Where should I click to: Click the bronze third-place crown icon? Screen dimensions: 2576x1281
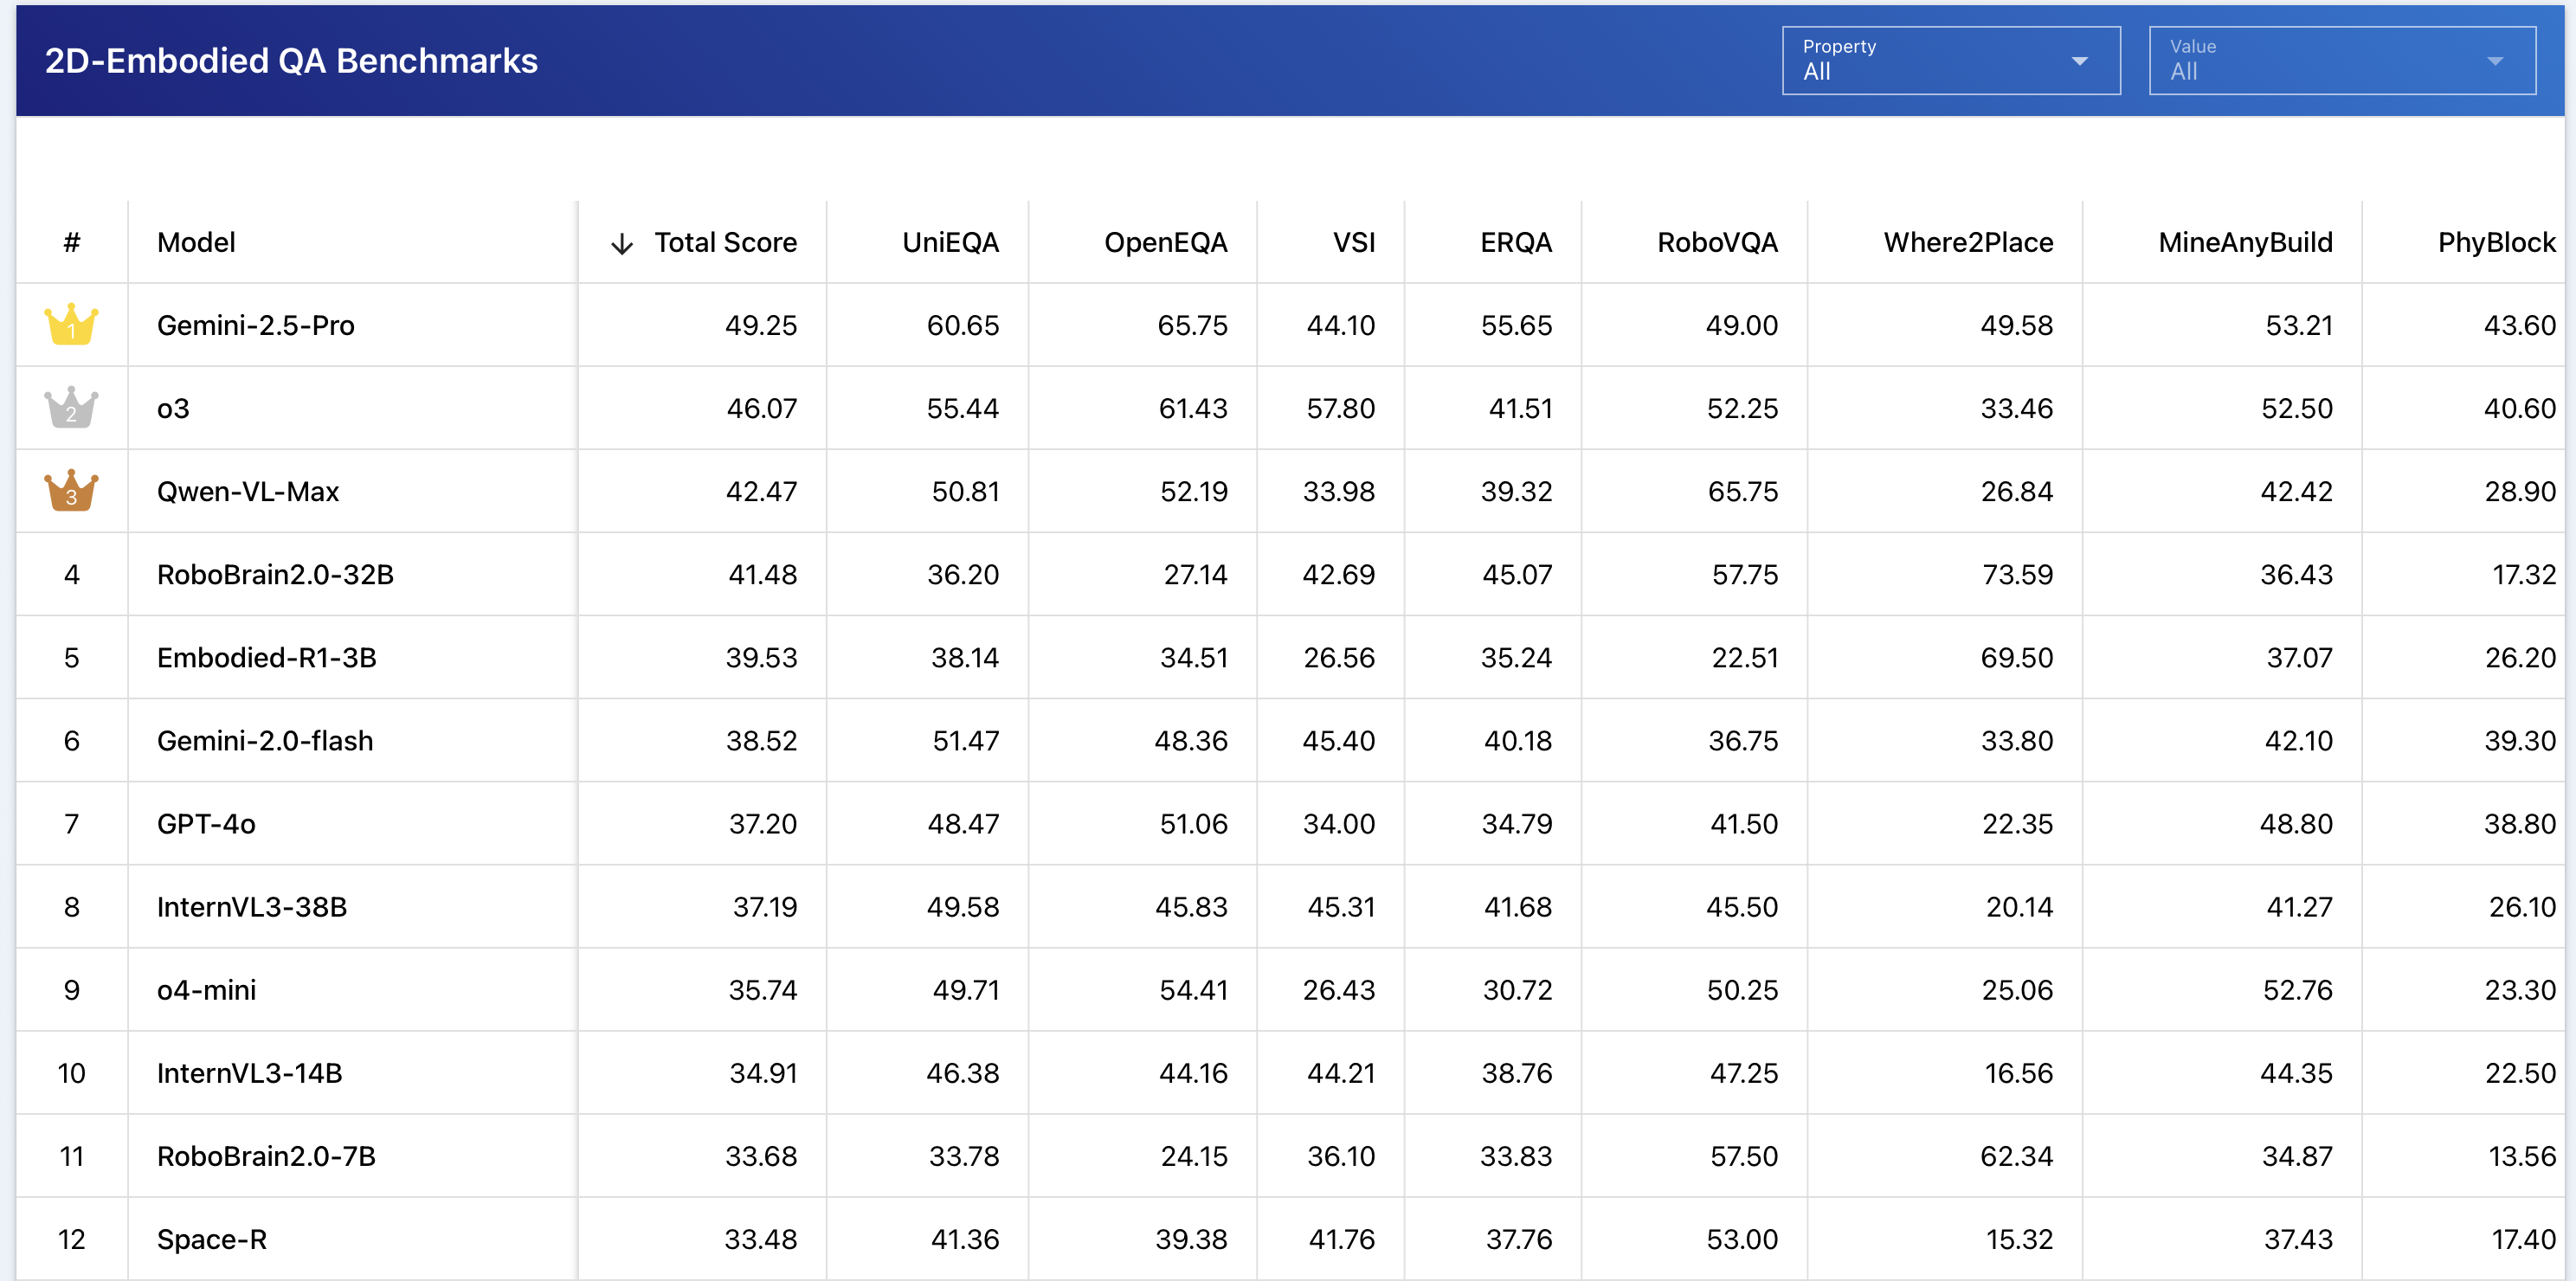[x=71, y=491]
